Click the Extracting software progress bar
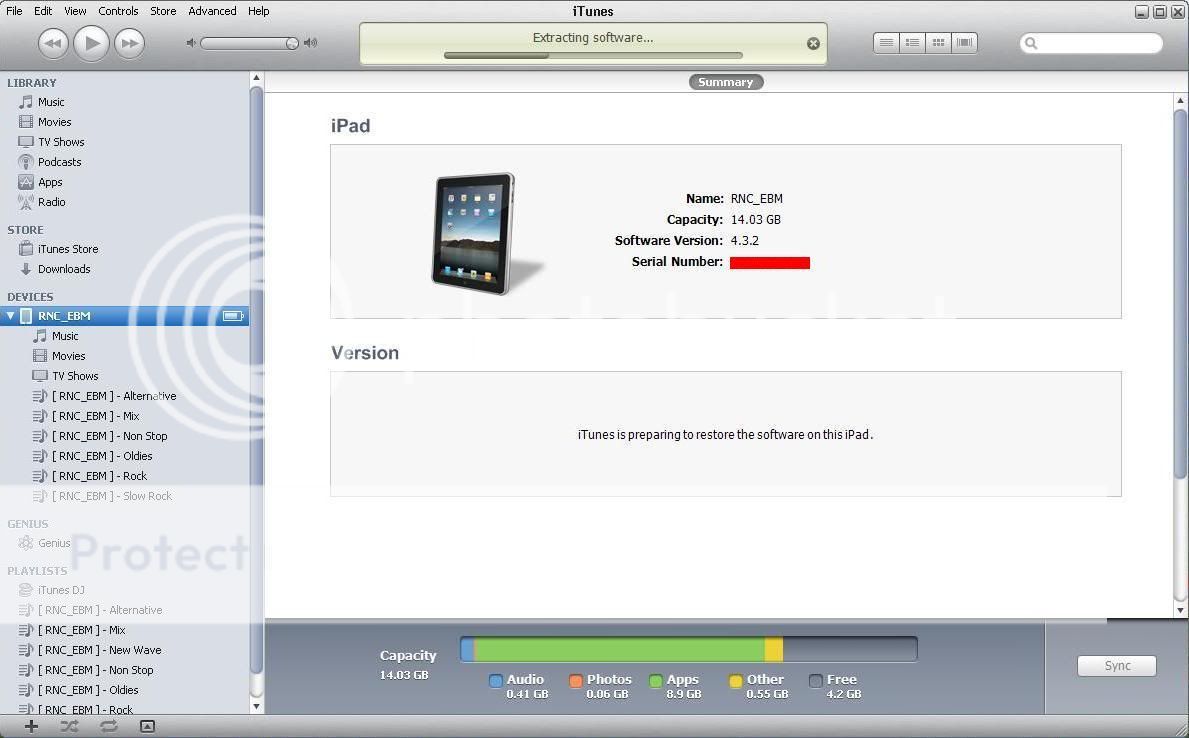Image resolution: width=1189 pixels, height=738 pixels. click(x=593, y=55)
